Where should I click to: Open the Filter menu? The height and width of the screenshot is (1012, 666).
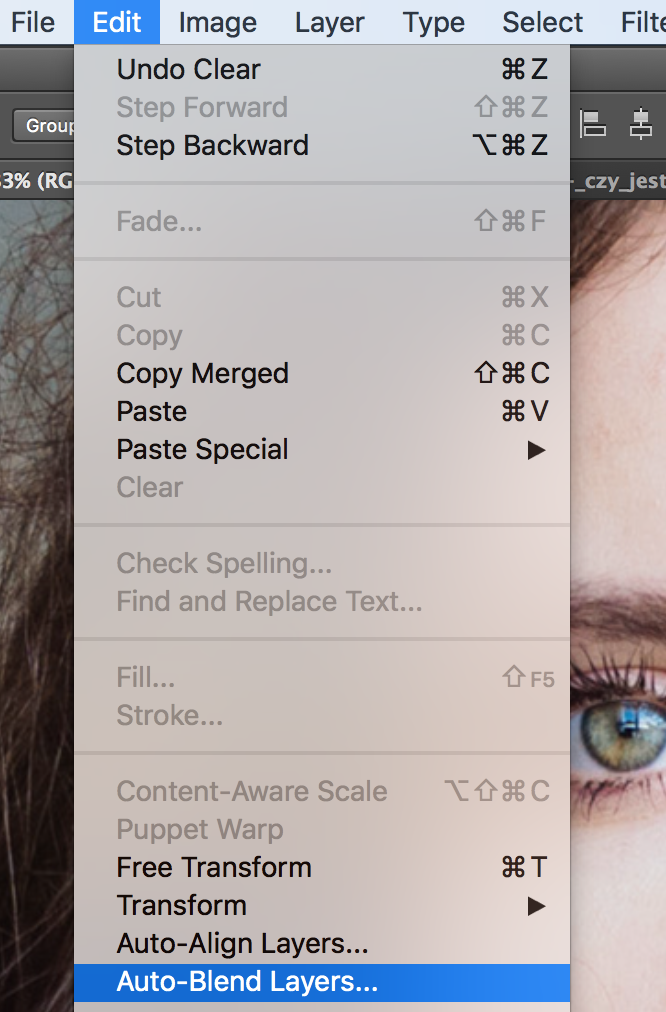pyautogui.click(x=645, y=22)
